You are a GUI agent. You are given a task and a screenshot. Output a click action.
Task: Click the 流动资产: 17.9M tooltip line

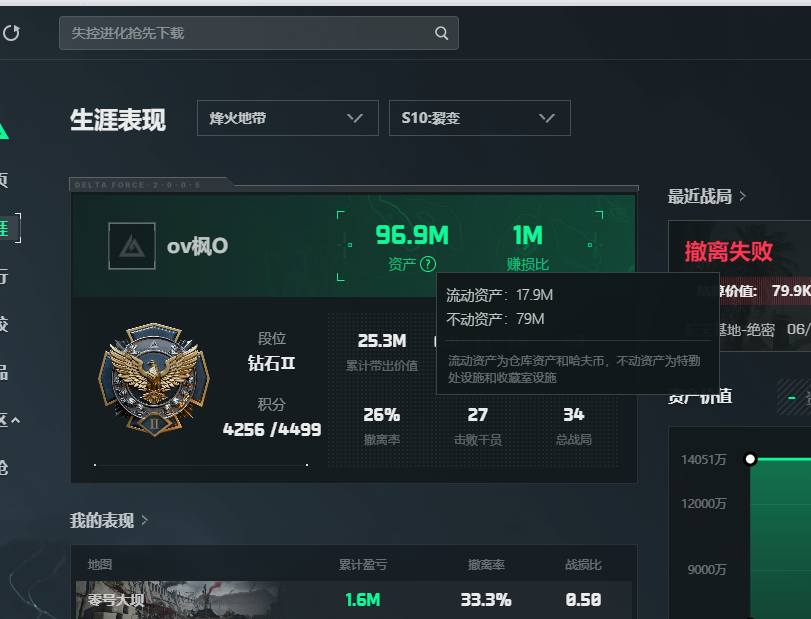(x=500, y=295)
